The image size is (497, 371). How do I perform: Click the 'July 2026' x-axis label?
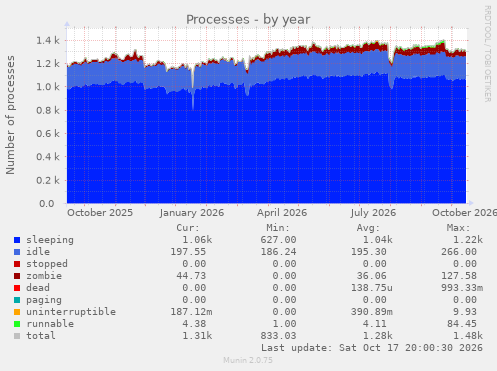point(373,213)
